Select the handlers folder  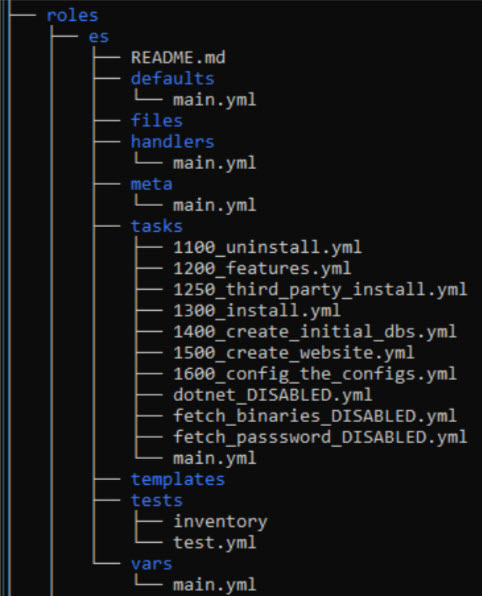pyautogui.click(x=173, y=142)
